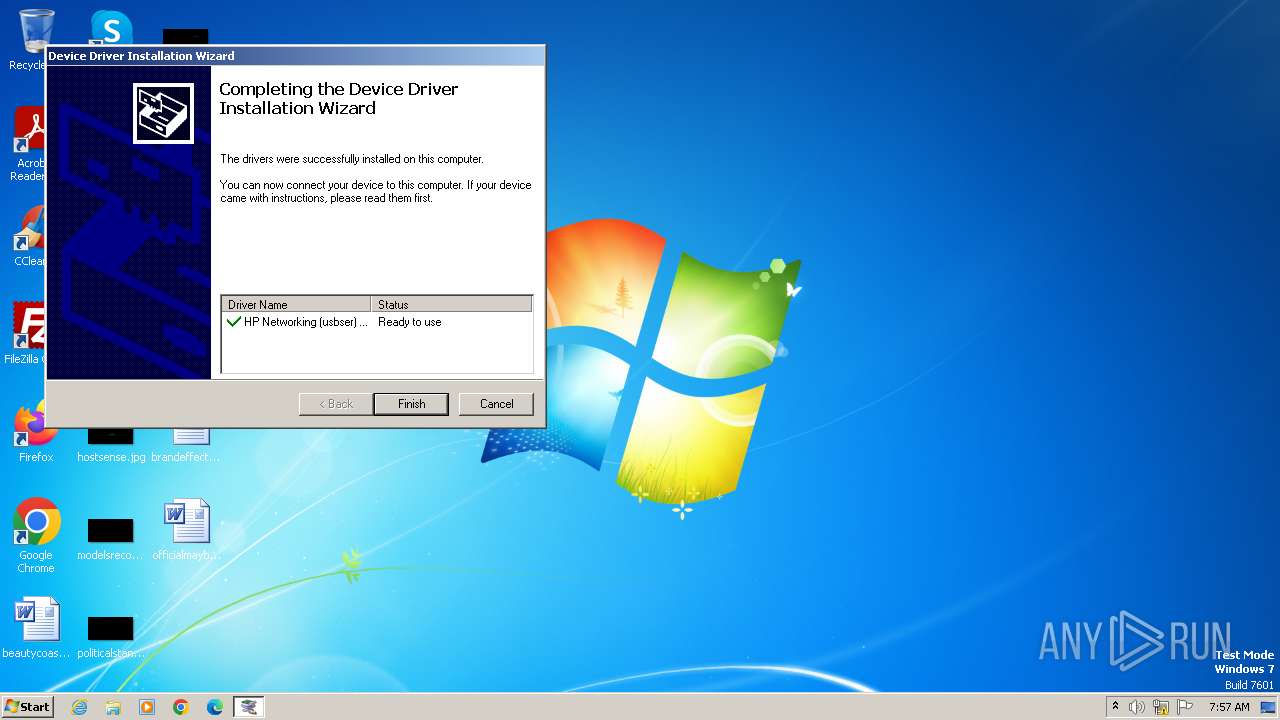Show hidden system tray icons
This screenshot has width=1280, height=720.
click(1115, 707)
